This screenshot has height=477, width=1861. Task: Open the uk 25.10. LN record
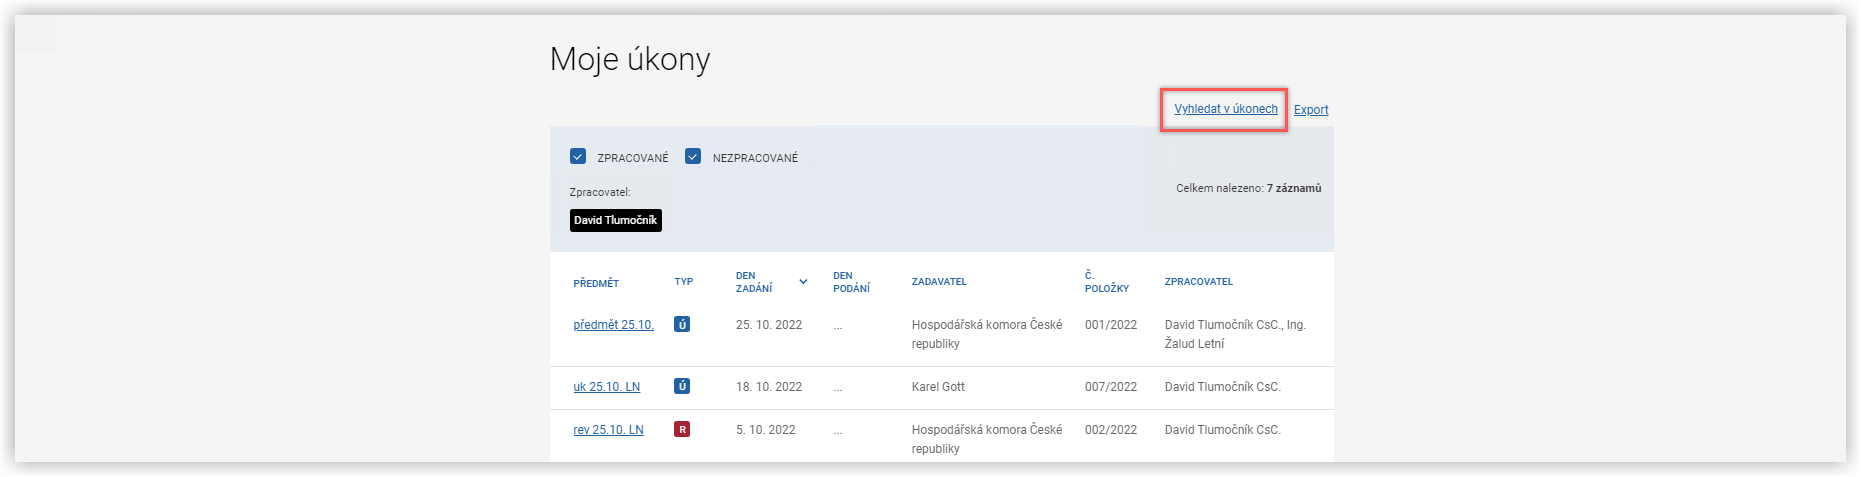pyautogui.click(x=606, y=387)
